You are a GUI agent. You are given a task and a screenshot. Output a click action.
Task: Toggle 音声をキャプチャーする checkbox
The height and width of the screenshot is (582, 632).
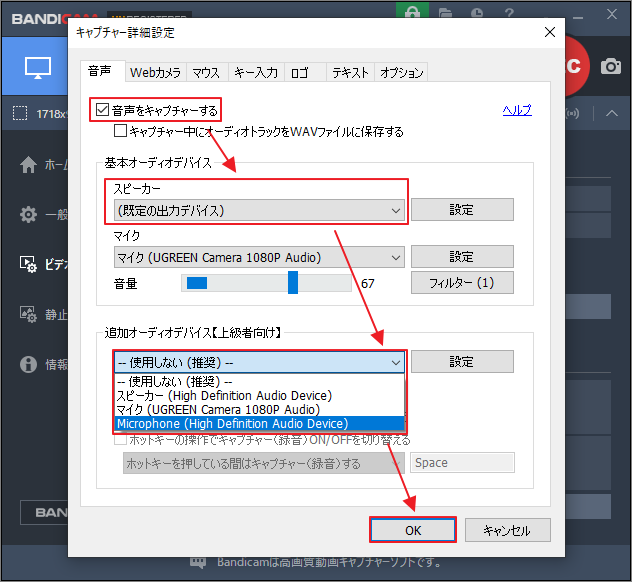(x=102, y=109)
